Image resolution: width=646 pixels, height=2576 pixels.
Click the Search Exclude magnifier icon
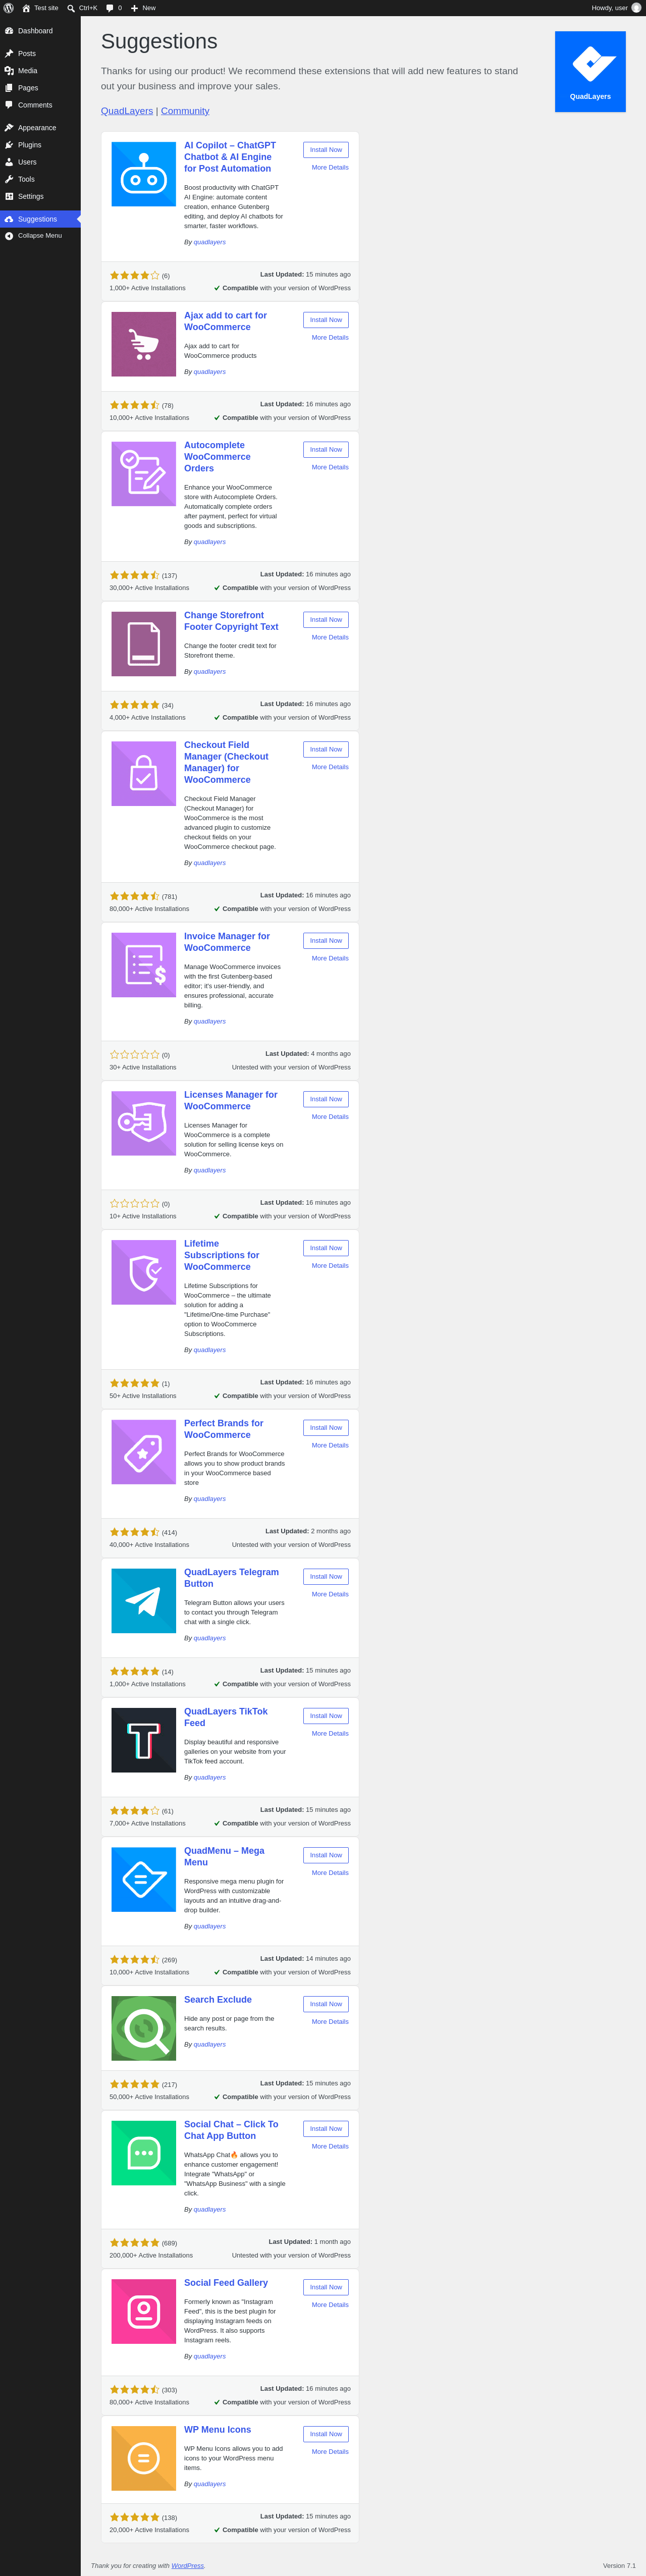tap(143, 2028)
